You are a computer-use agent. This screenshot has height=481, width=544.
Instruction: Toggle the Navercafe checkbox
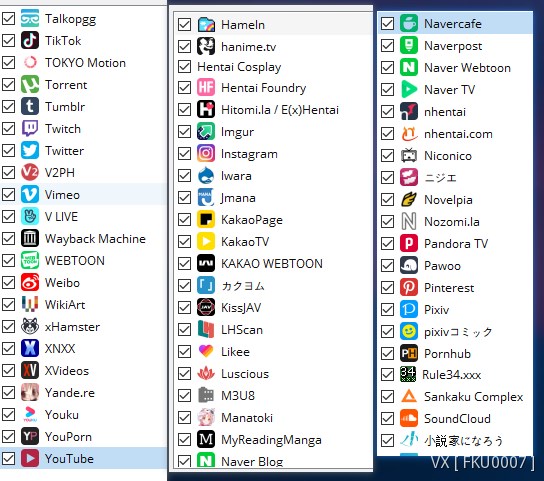click(x=387, y=24)
